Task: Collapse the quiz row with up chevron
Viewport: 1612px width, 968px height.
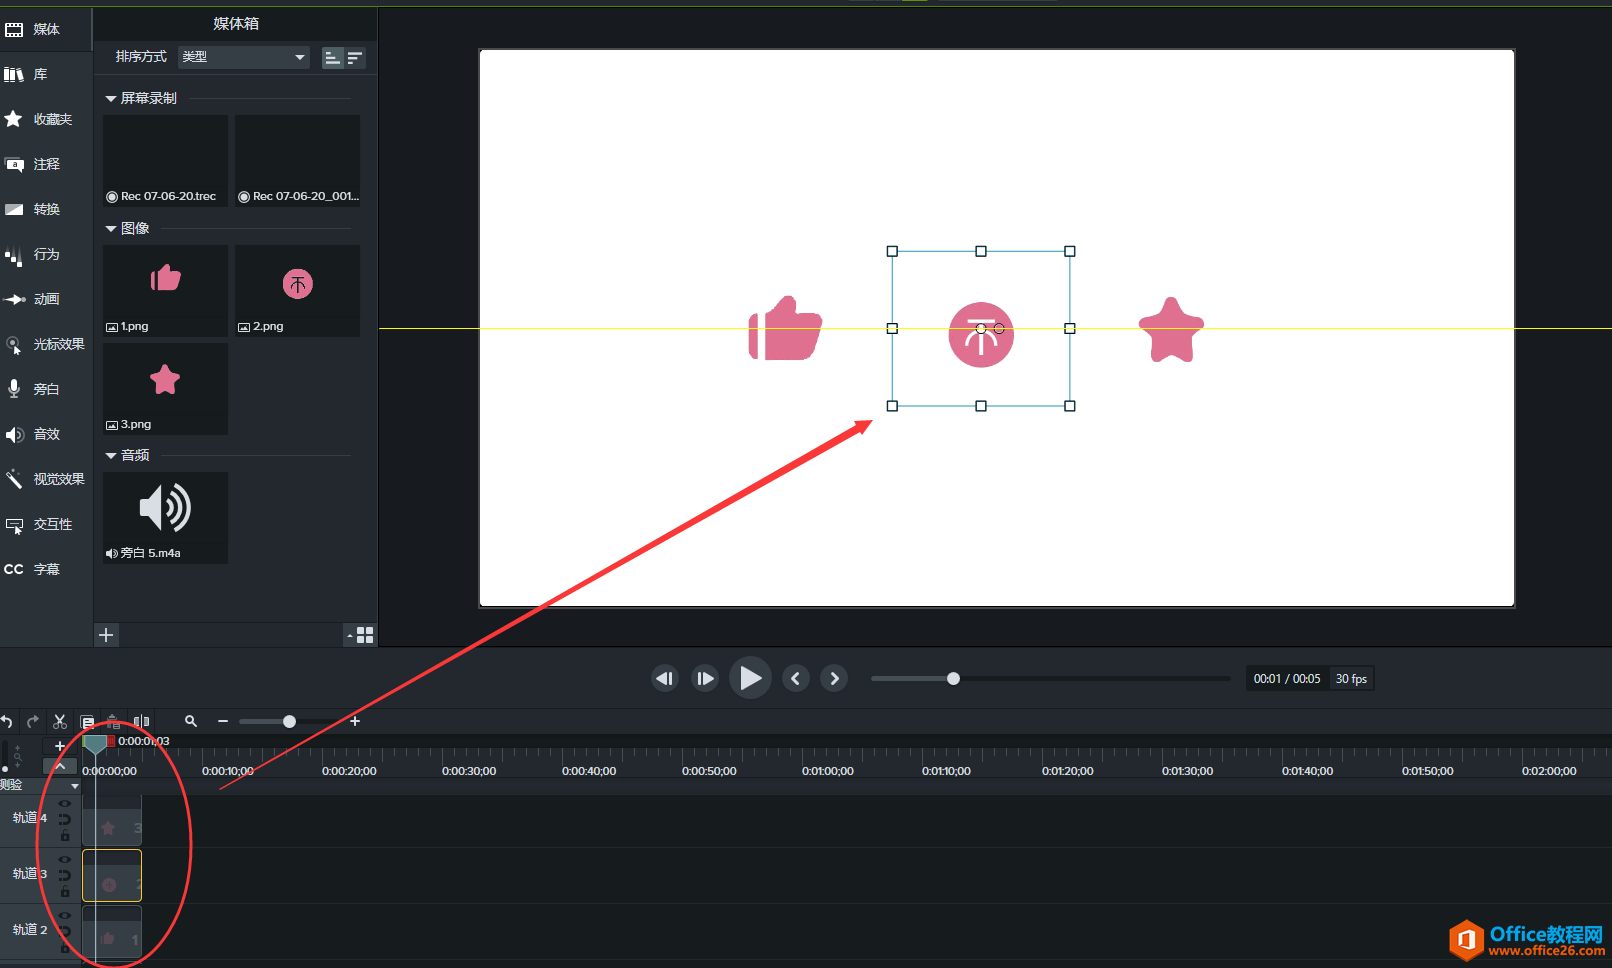Action: 60,766
